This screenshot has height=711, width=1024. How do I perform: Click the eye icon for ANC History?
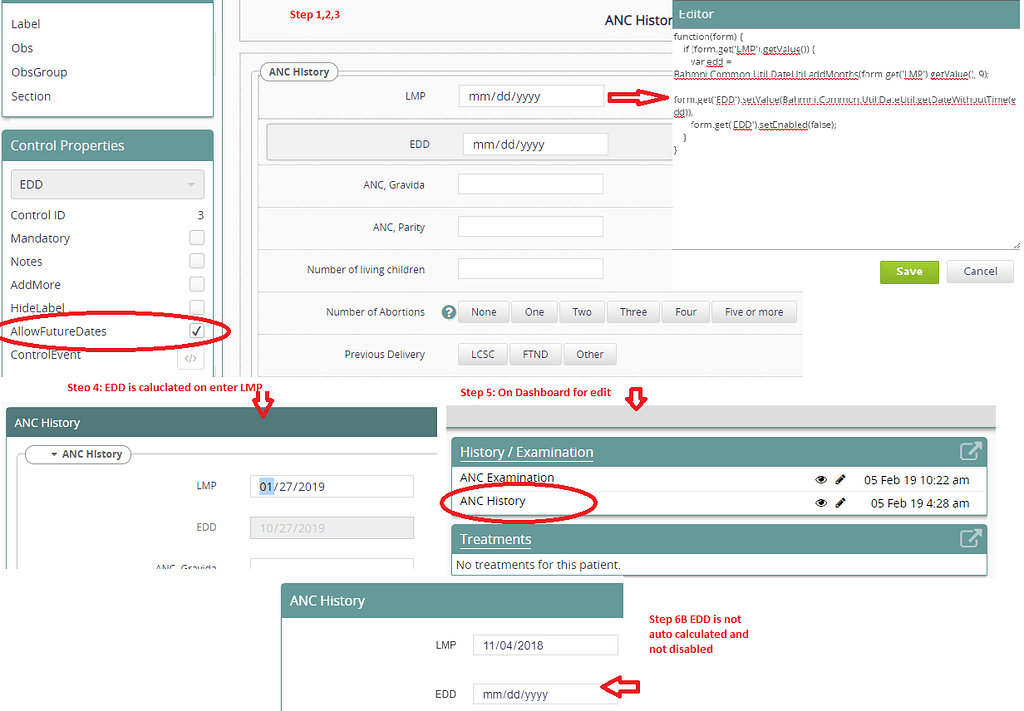(820, 502)
